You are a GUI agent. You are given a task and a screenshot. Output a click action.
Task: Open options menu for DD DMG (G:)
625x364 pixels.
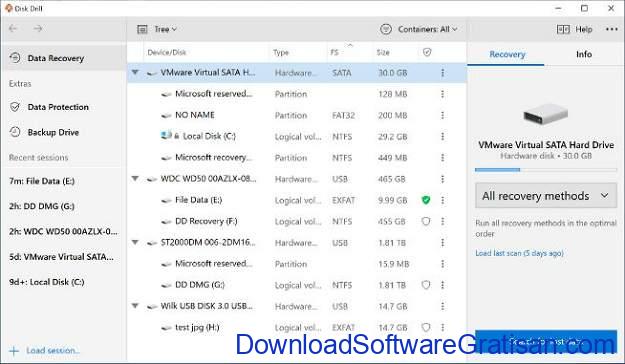442,285
